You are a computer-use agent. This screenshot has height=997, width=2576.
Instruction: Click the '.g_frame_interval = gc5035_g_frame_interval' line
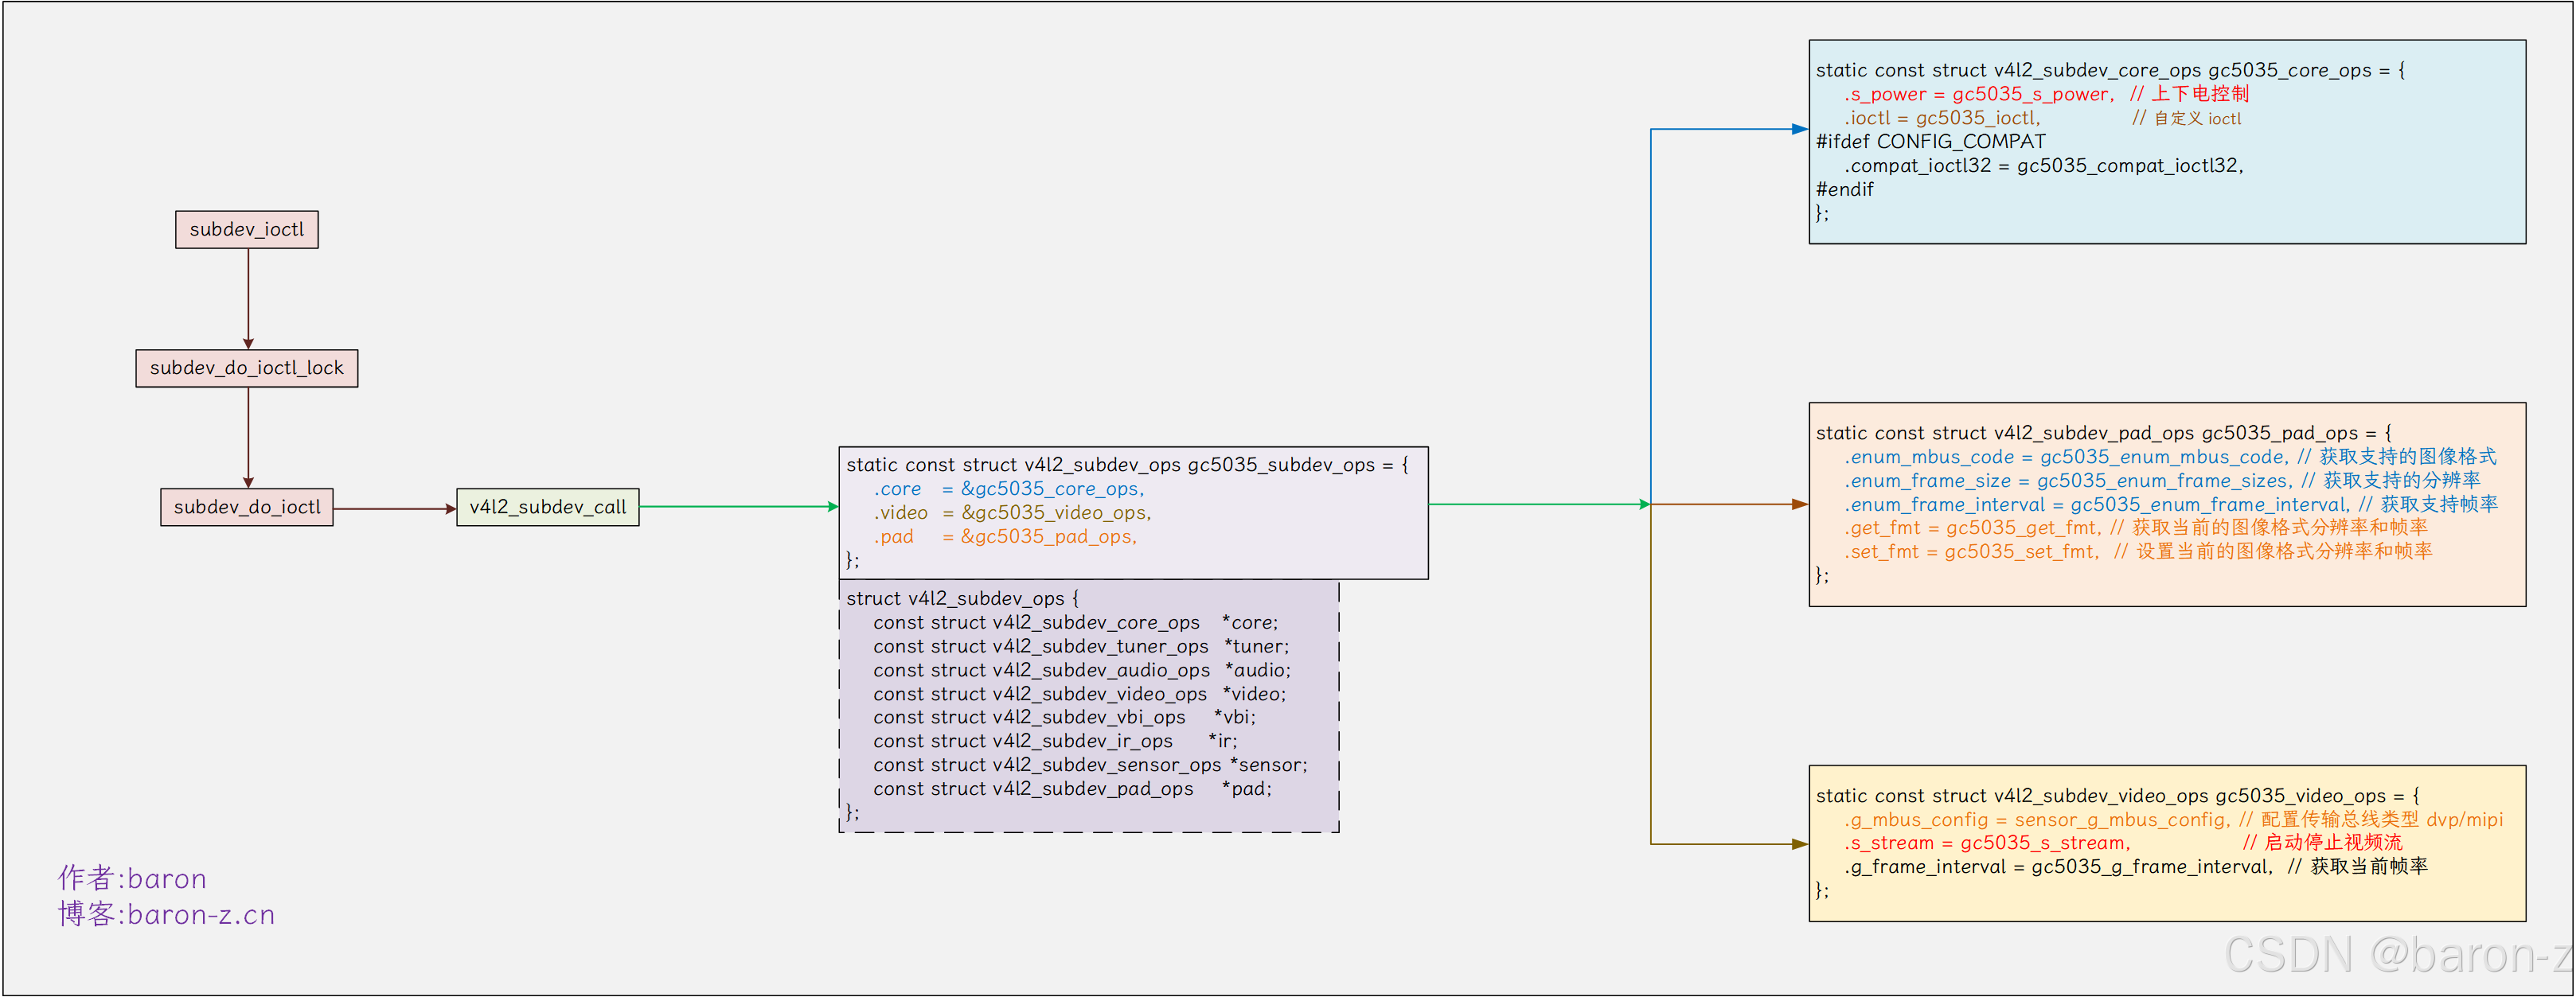pos(2135,867)
